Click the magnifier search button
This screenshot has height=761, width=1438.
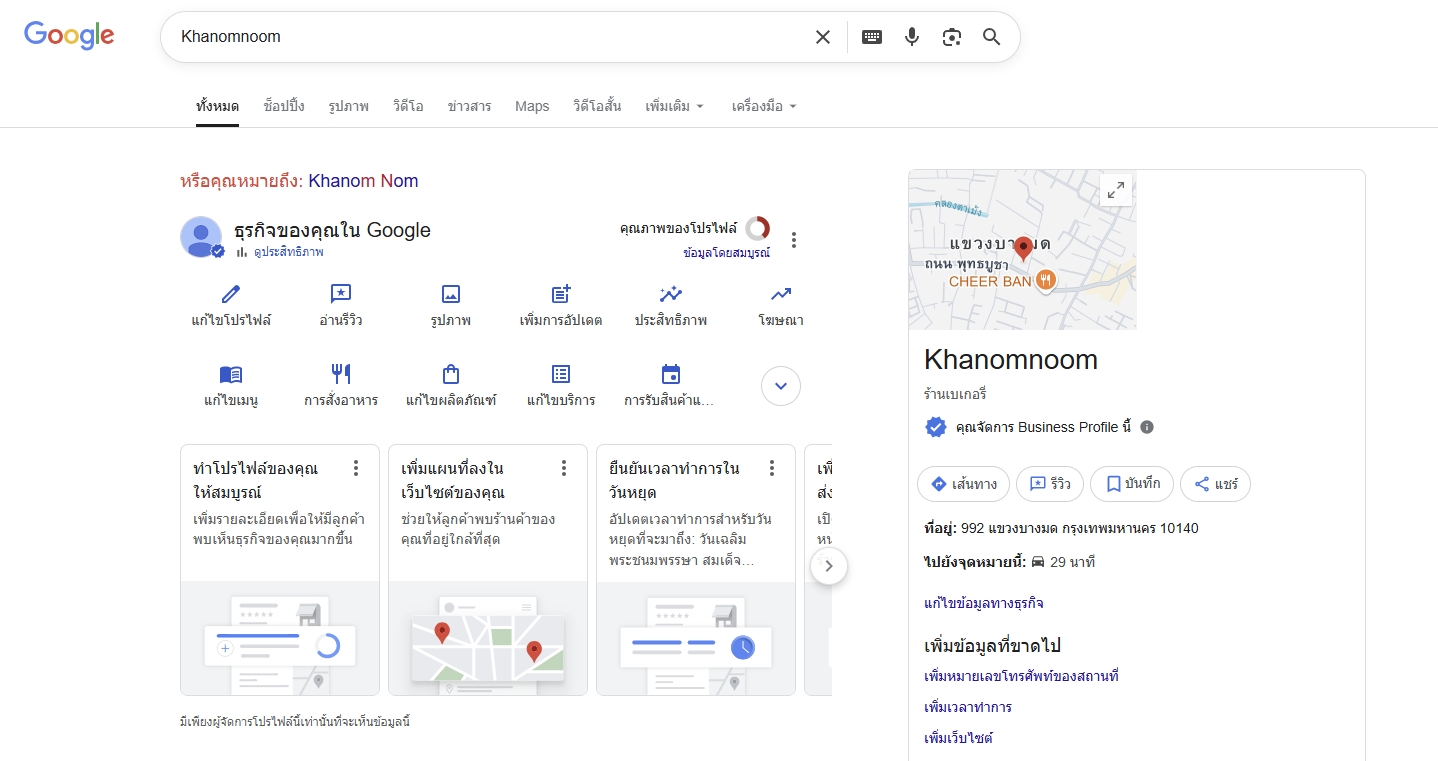click(x=991, y=37)
